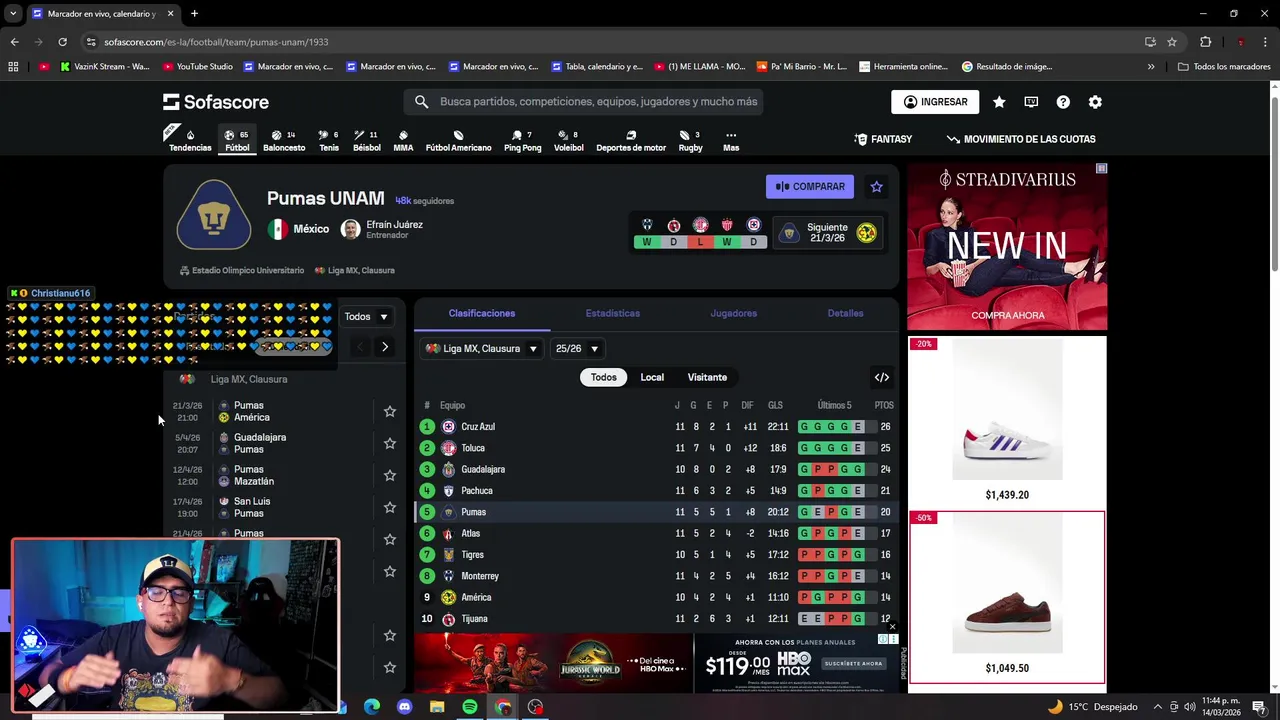Show Todos standings filter
1280x720 pixels.
(604, 377)
